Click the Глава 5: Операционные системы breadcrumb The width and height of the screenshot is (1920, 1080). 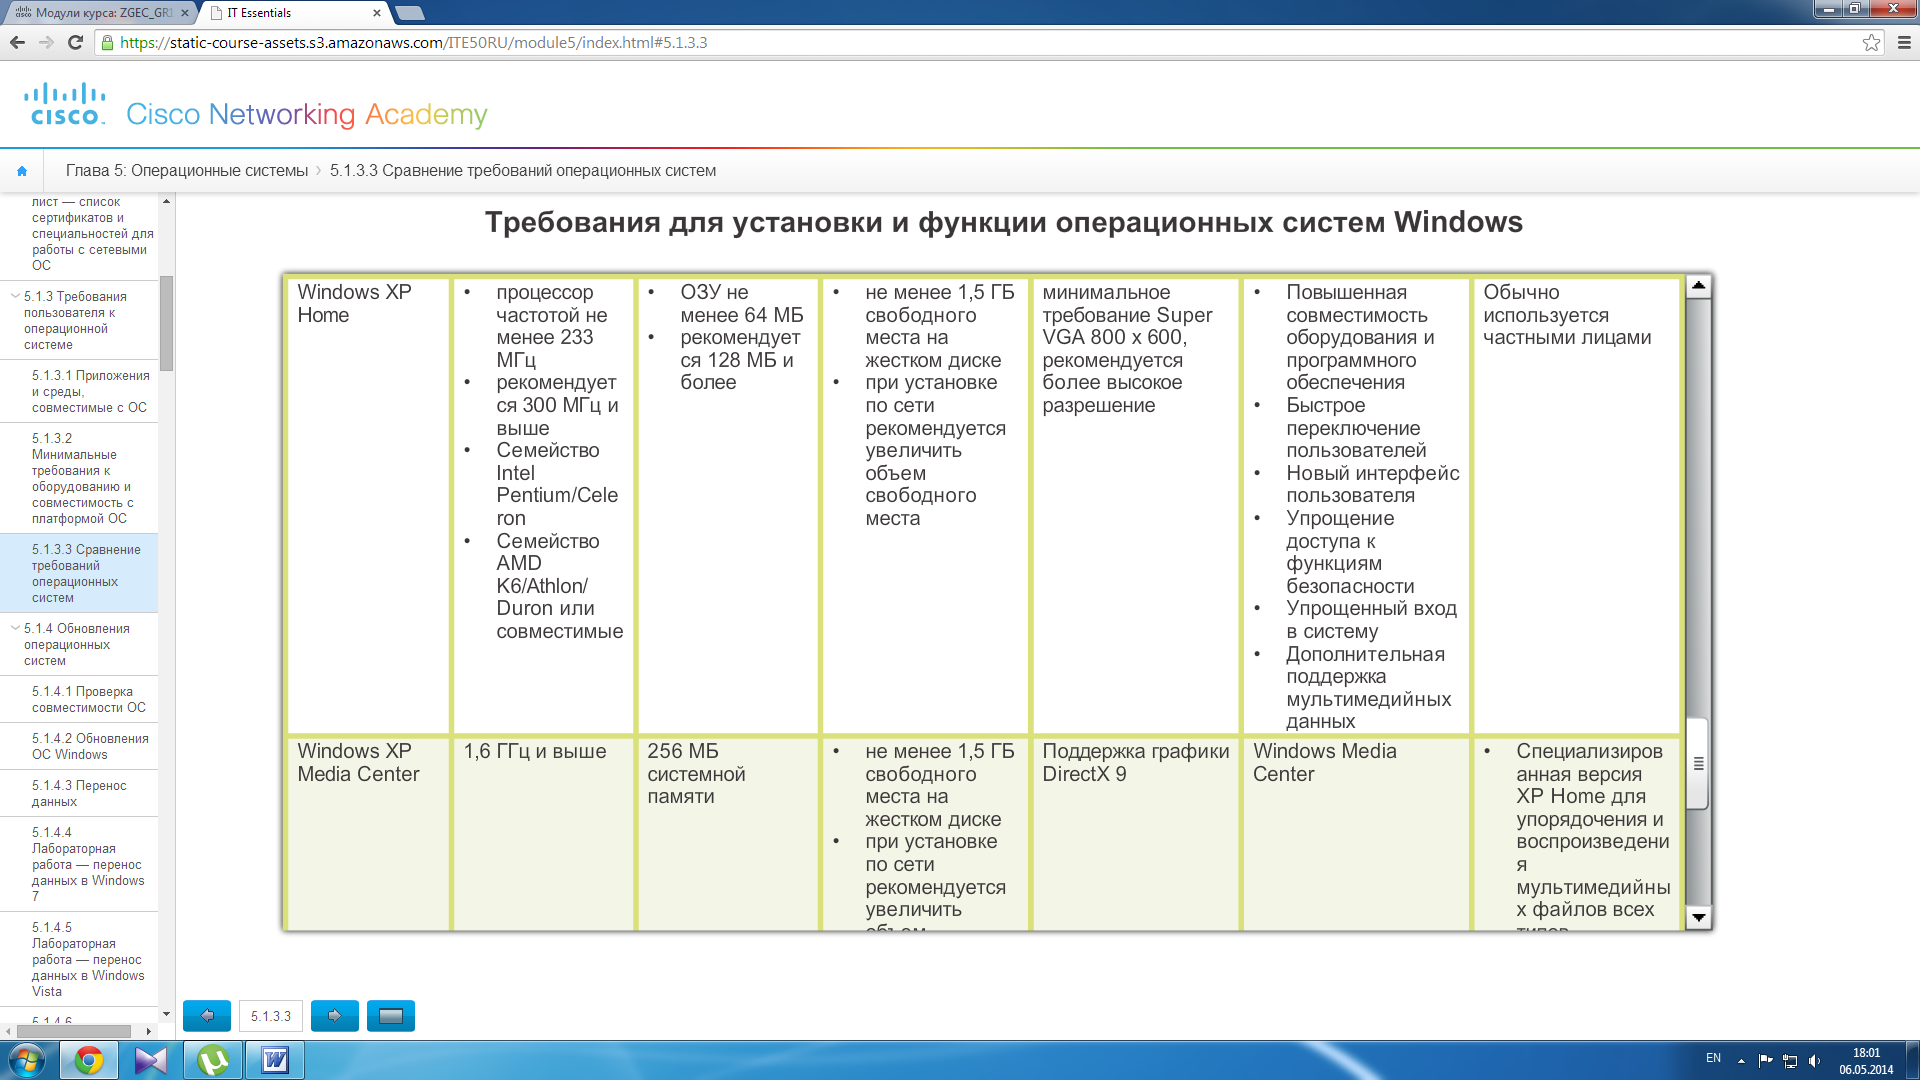(187, 171)
